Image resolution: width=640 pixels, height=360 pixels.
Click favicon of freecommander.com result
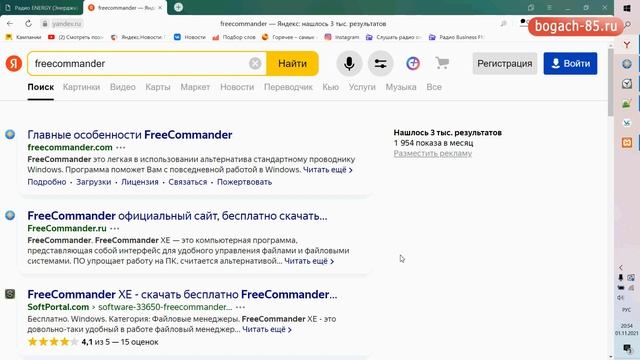tap(10, 134)
